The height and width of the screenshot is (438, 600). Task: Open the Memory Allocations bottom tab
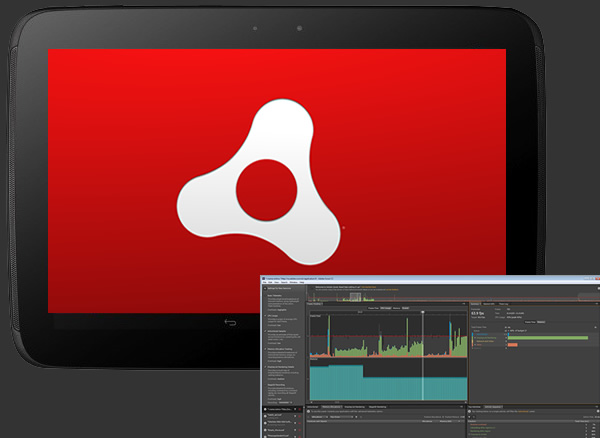[331, 407]
